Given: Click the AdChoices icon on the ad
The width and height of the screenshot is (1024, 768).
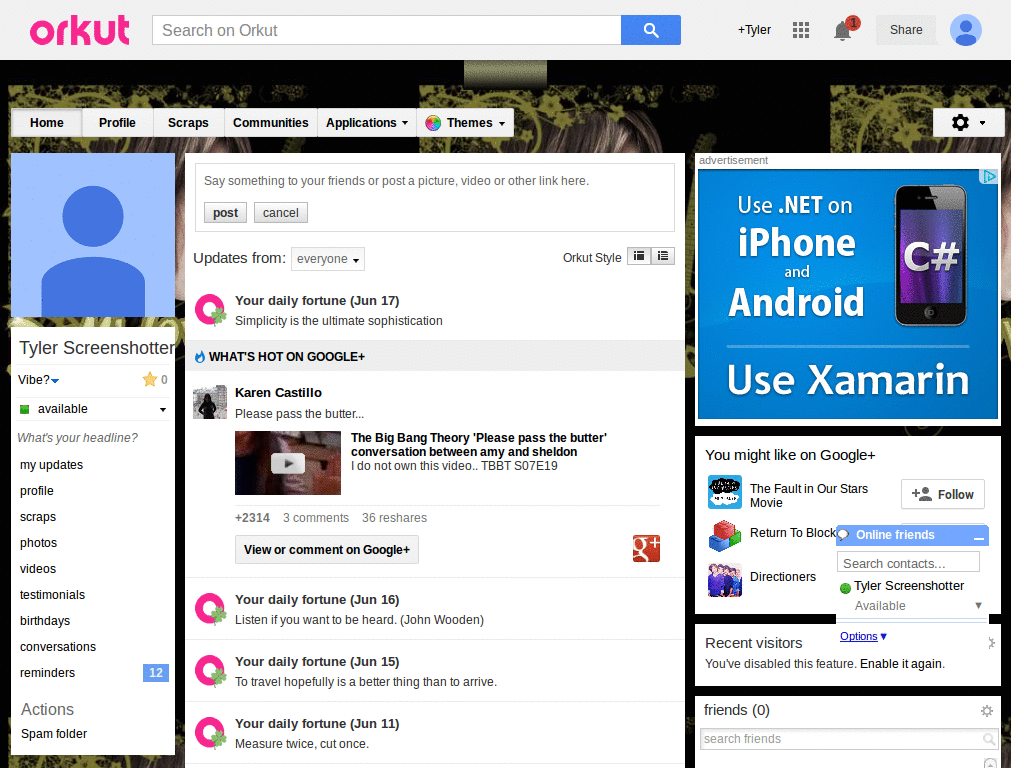Looking at the screenshot, I should coord(989,176).
